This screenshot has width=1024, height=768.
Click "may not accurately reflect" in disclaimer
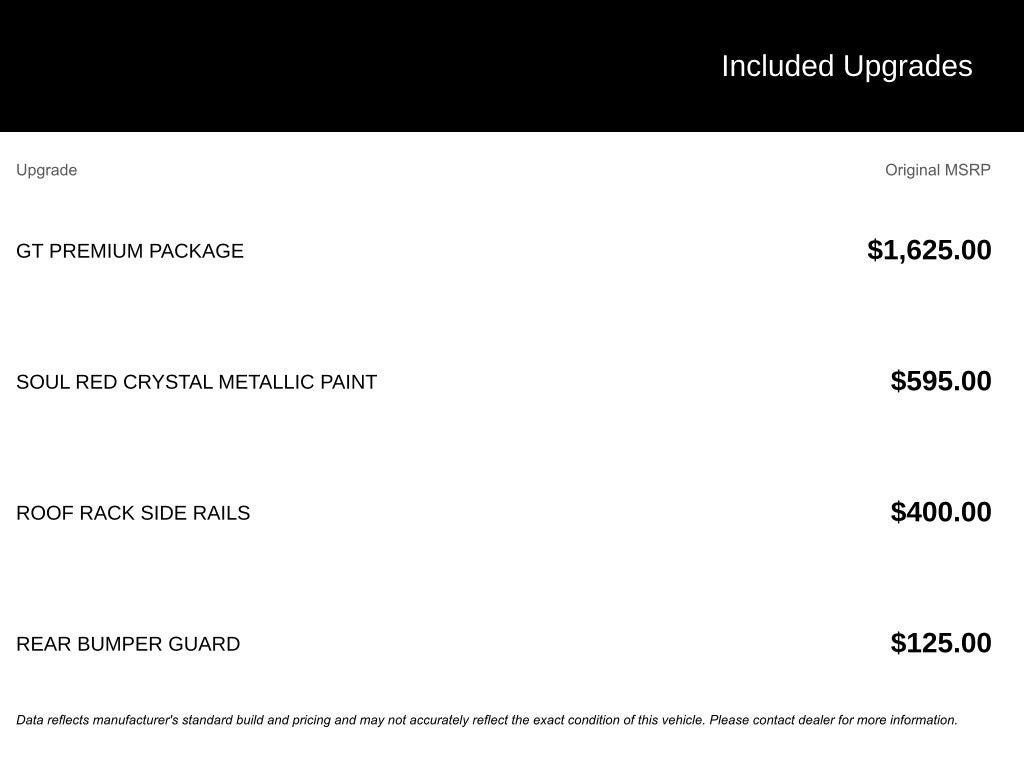430,720
